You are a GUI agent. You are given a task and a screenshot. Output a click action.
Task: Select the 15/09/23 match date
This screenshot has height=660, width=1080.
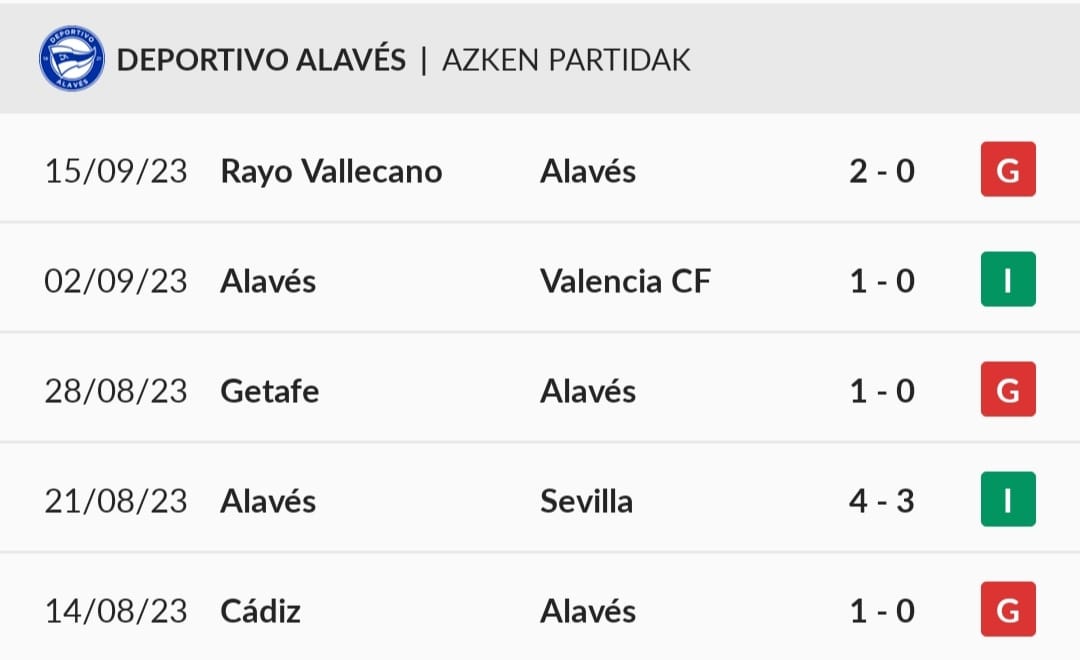[x=116, y=172]
